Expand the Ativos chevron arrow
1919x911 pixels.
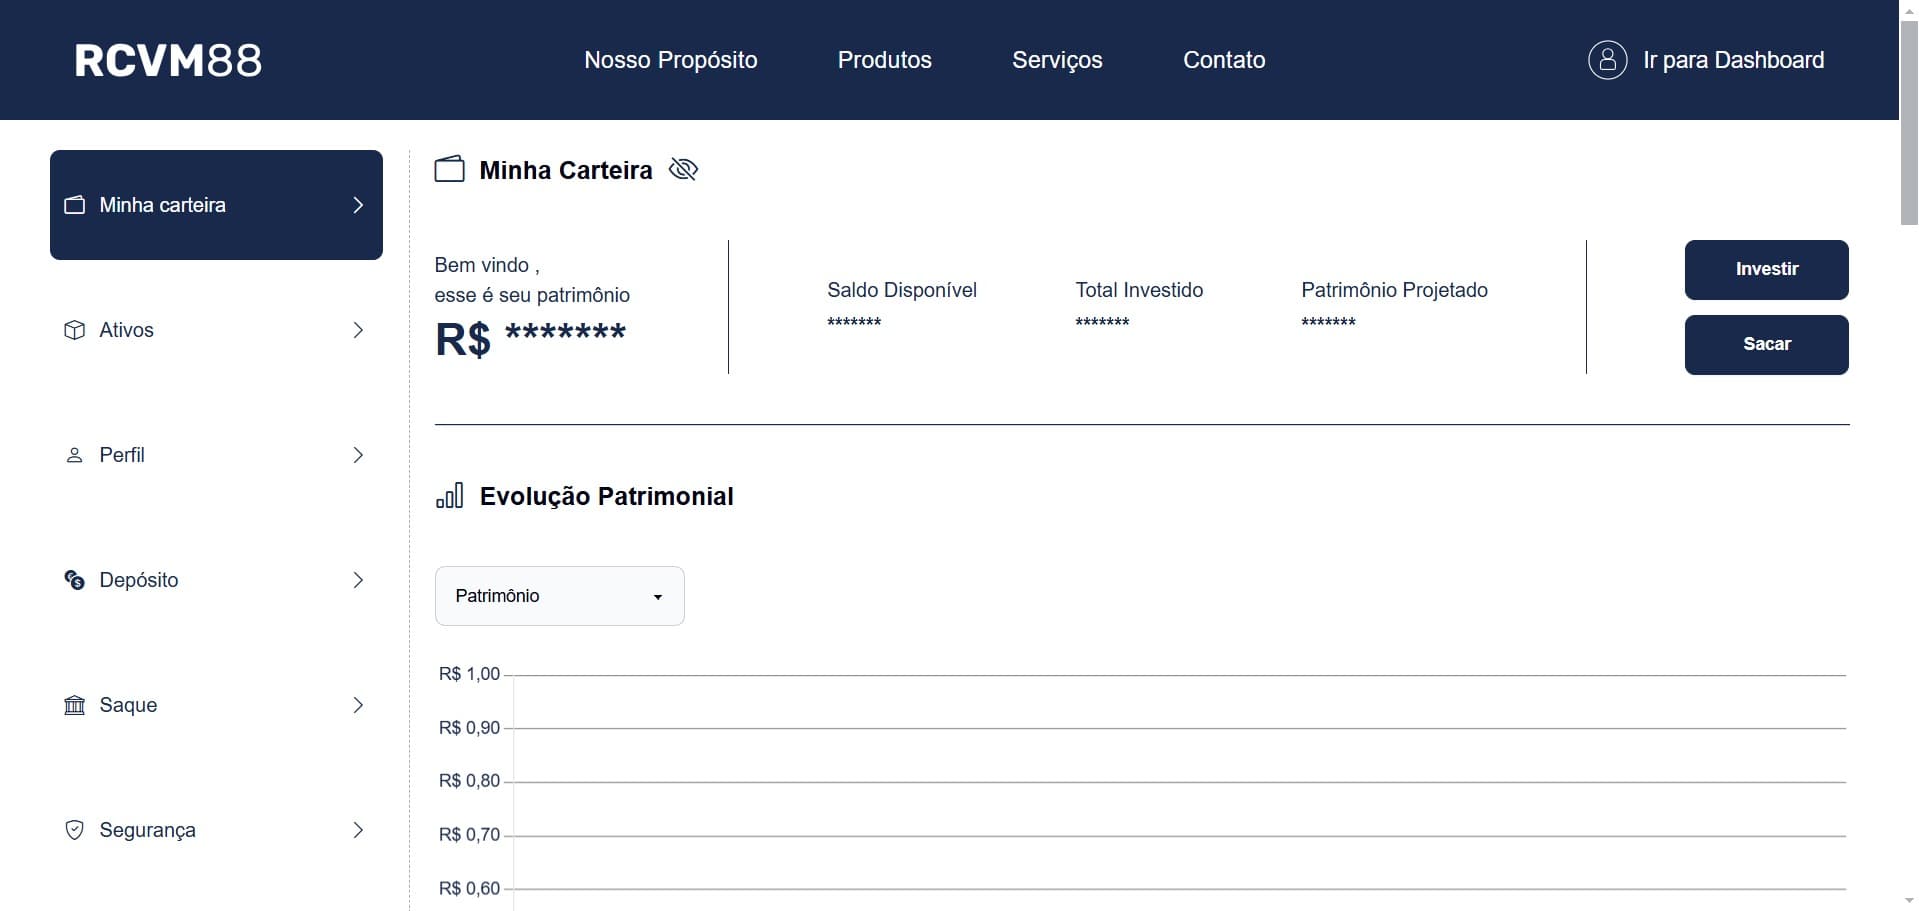358,330
